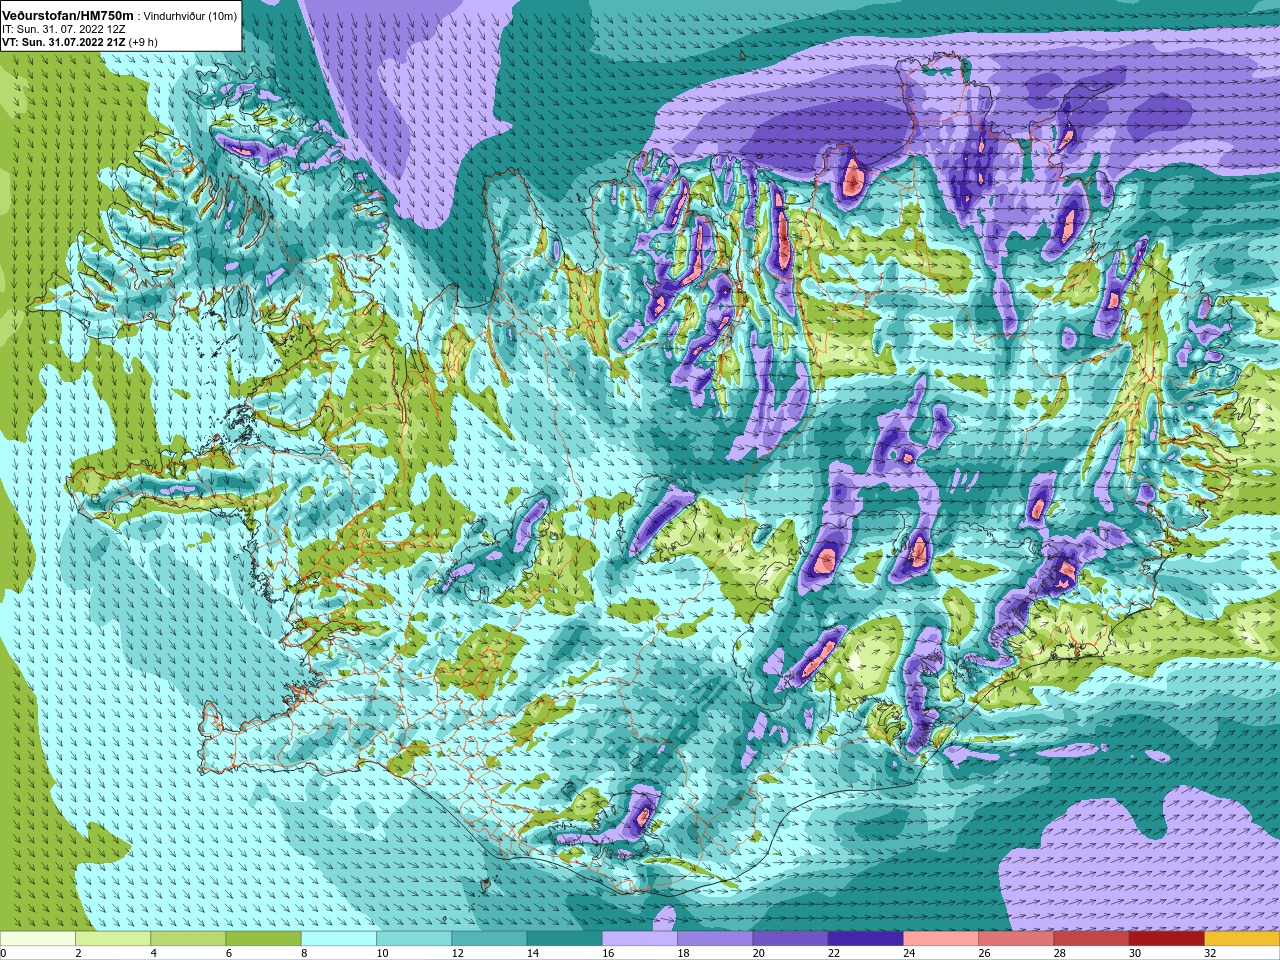Screen dimensions: 1280x960
Task: Click the VT: Sun. 31.07.2022 21Z (+9 h) line
Action: (80, 42)
